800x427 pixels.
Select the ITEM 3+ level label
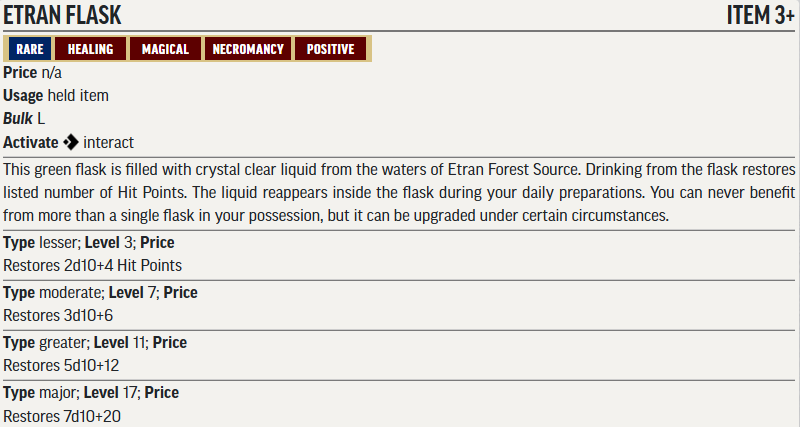click(760, 17)
